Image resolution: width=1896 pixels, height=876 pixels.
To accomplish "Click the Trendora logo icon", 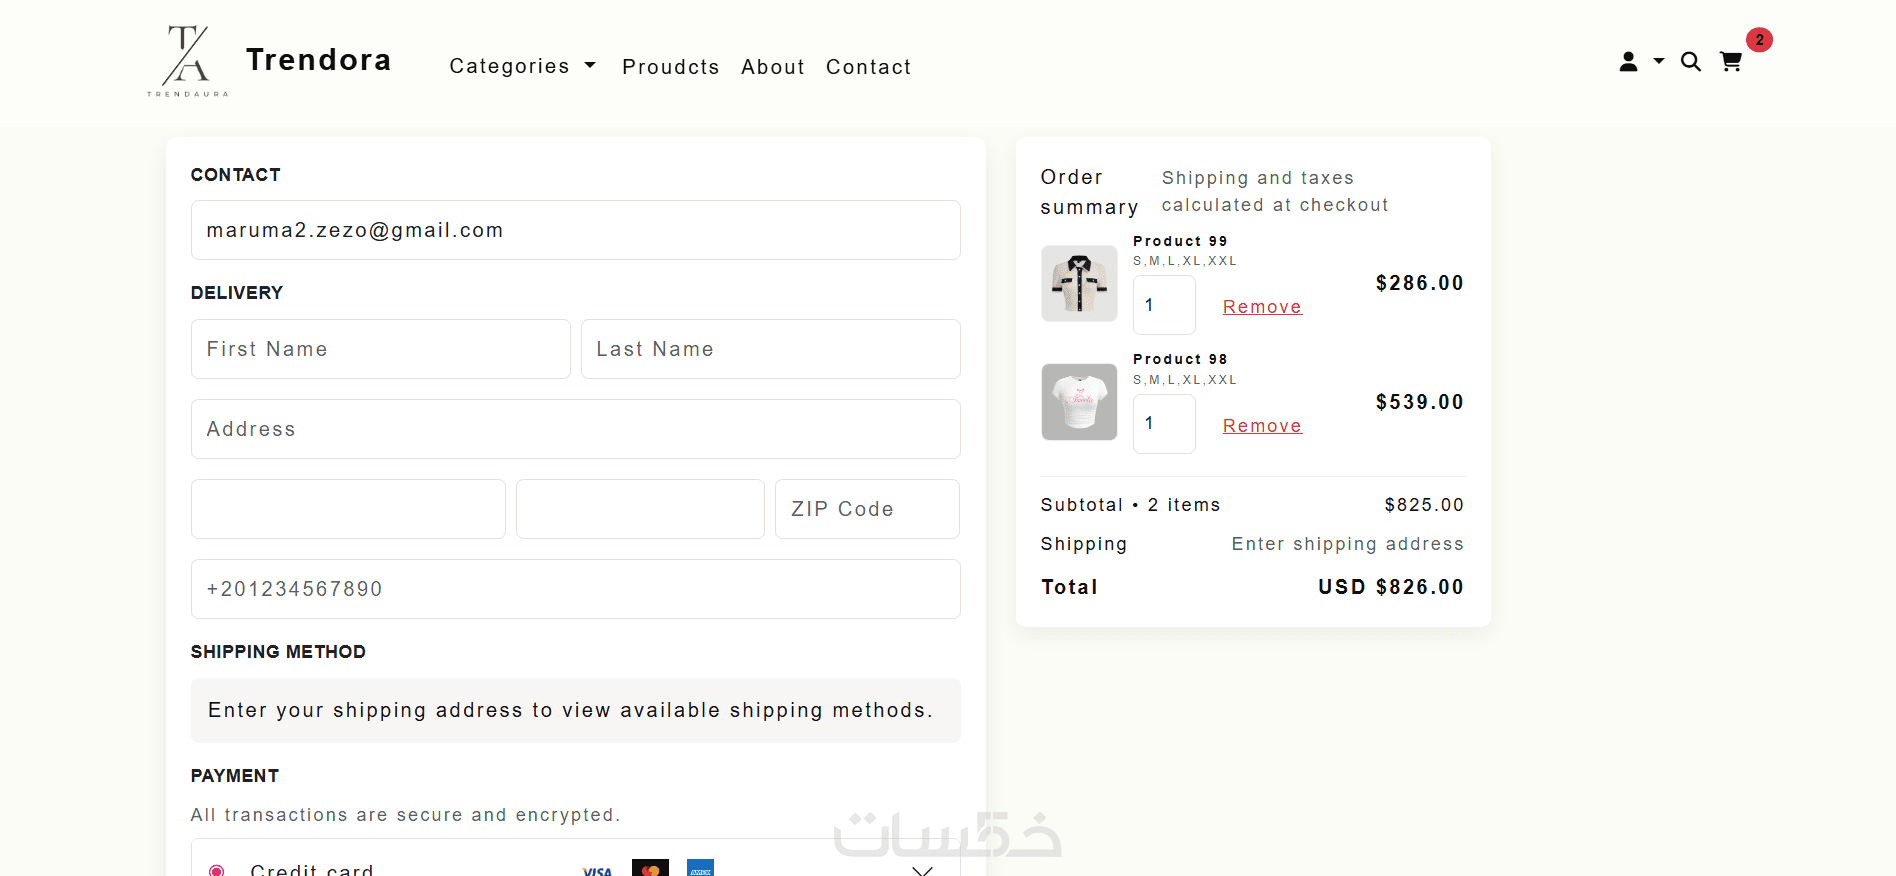I will click(x=188, y=61).
